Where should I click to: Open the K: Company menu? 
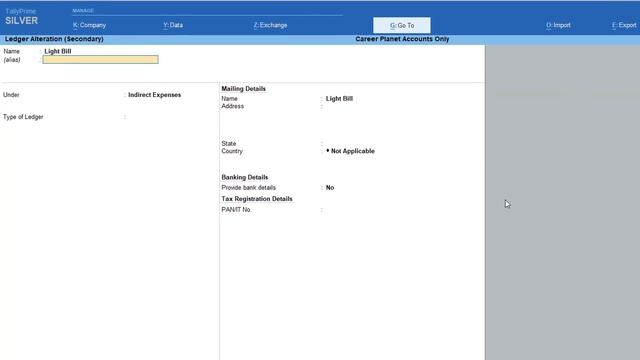[x=89, y=25]
